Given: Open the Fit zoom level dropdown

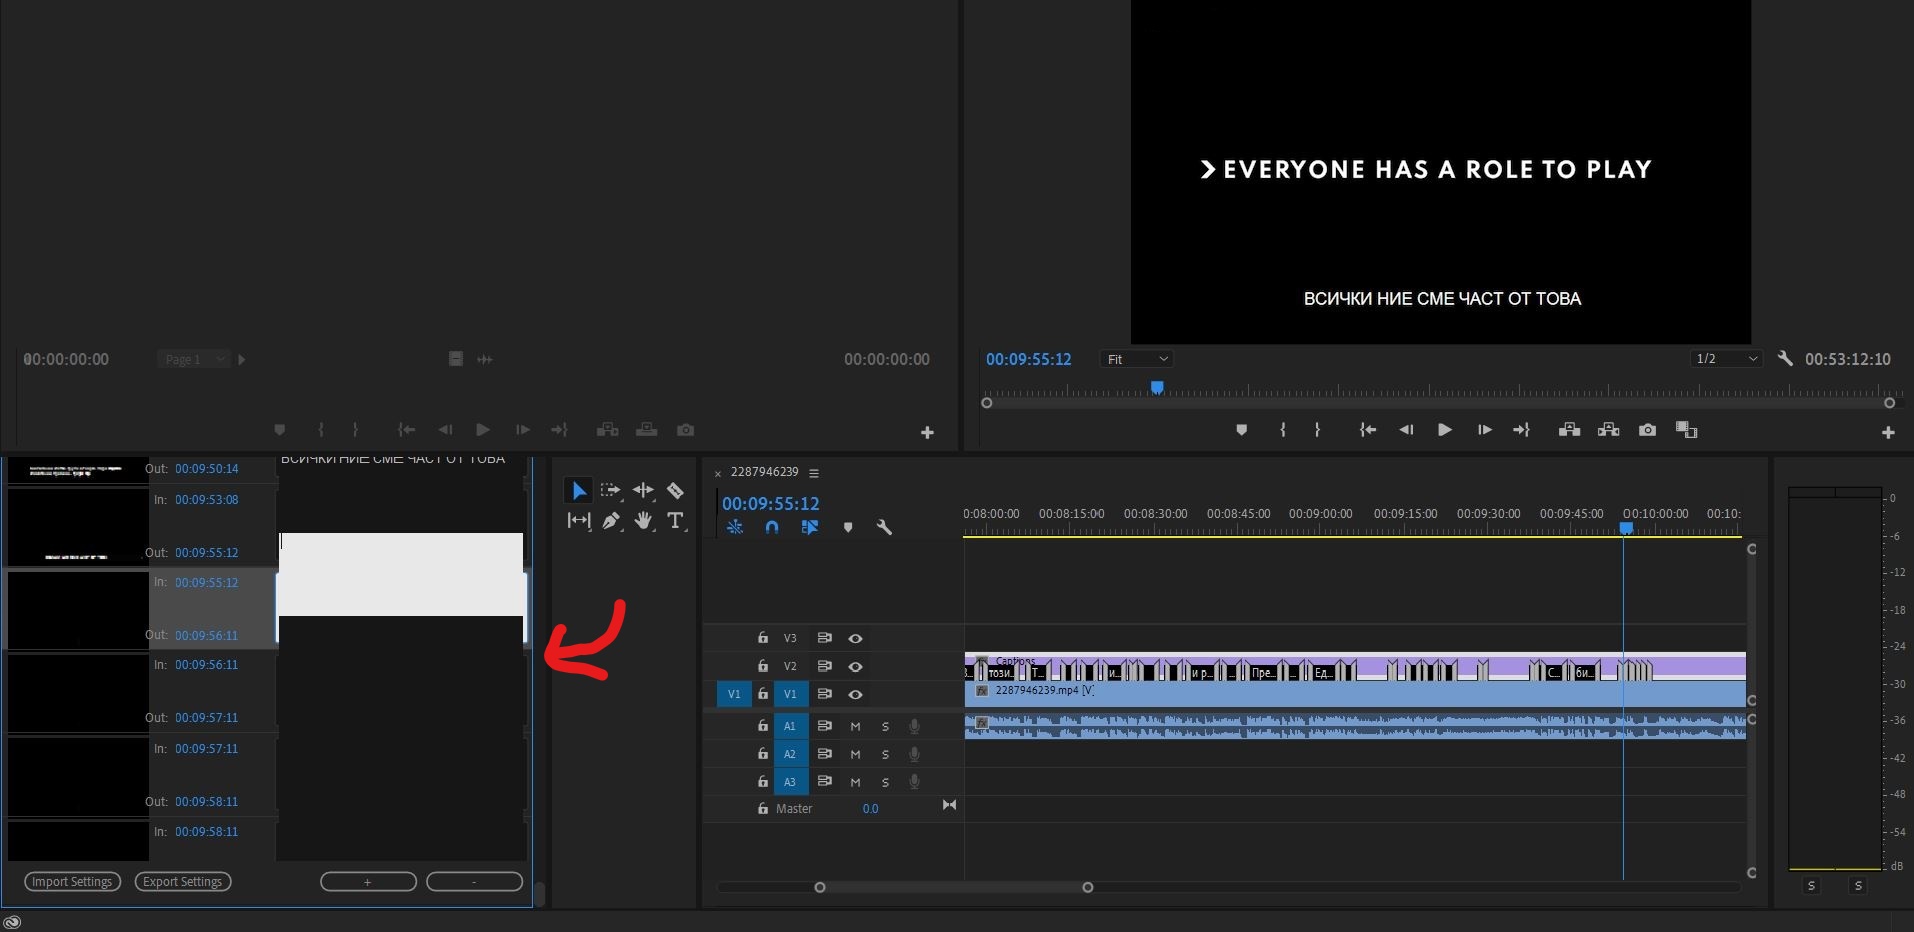Looking at the screenshot, I should pyautogui.click(x=1135, y=358).
